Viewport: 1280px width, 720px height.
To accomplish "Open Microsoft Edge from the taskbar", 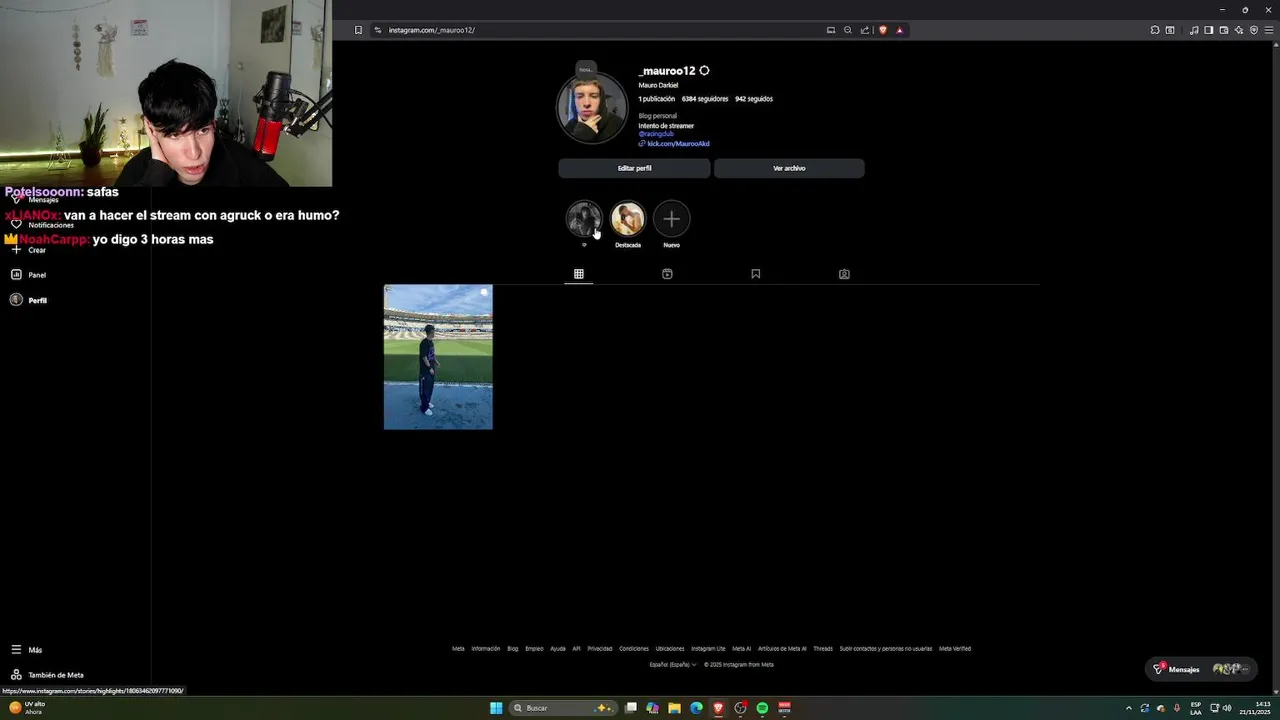I will (696, 708).
